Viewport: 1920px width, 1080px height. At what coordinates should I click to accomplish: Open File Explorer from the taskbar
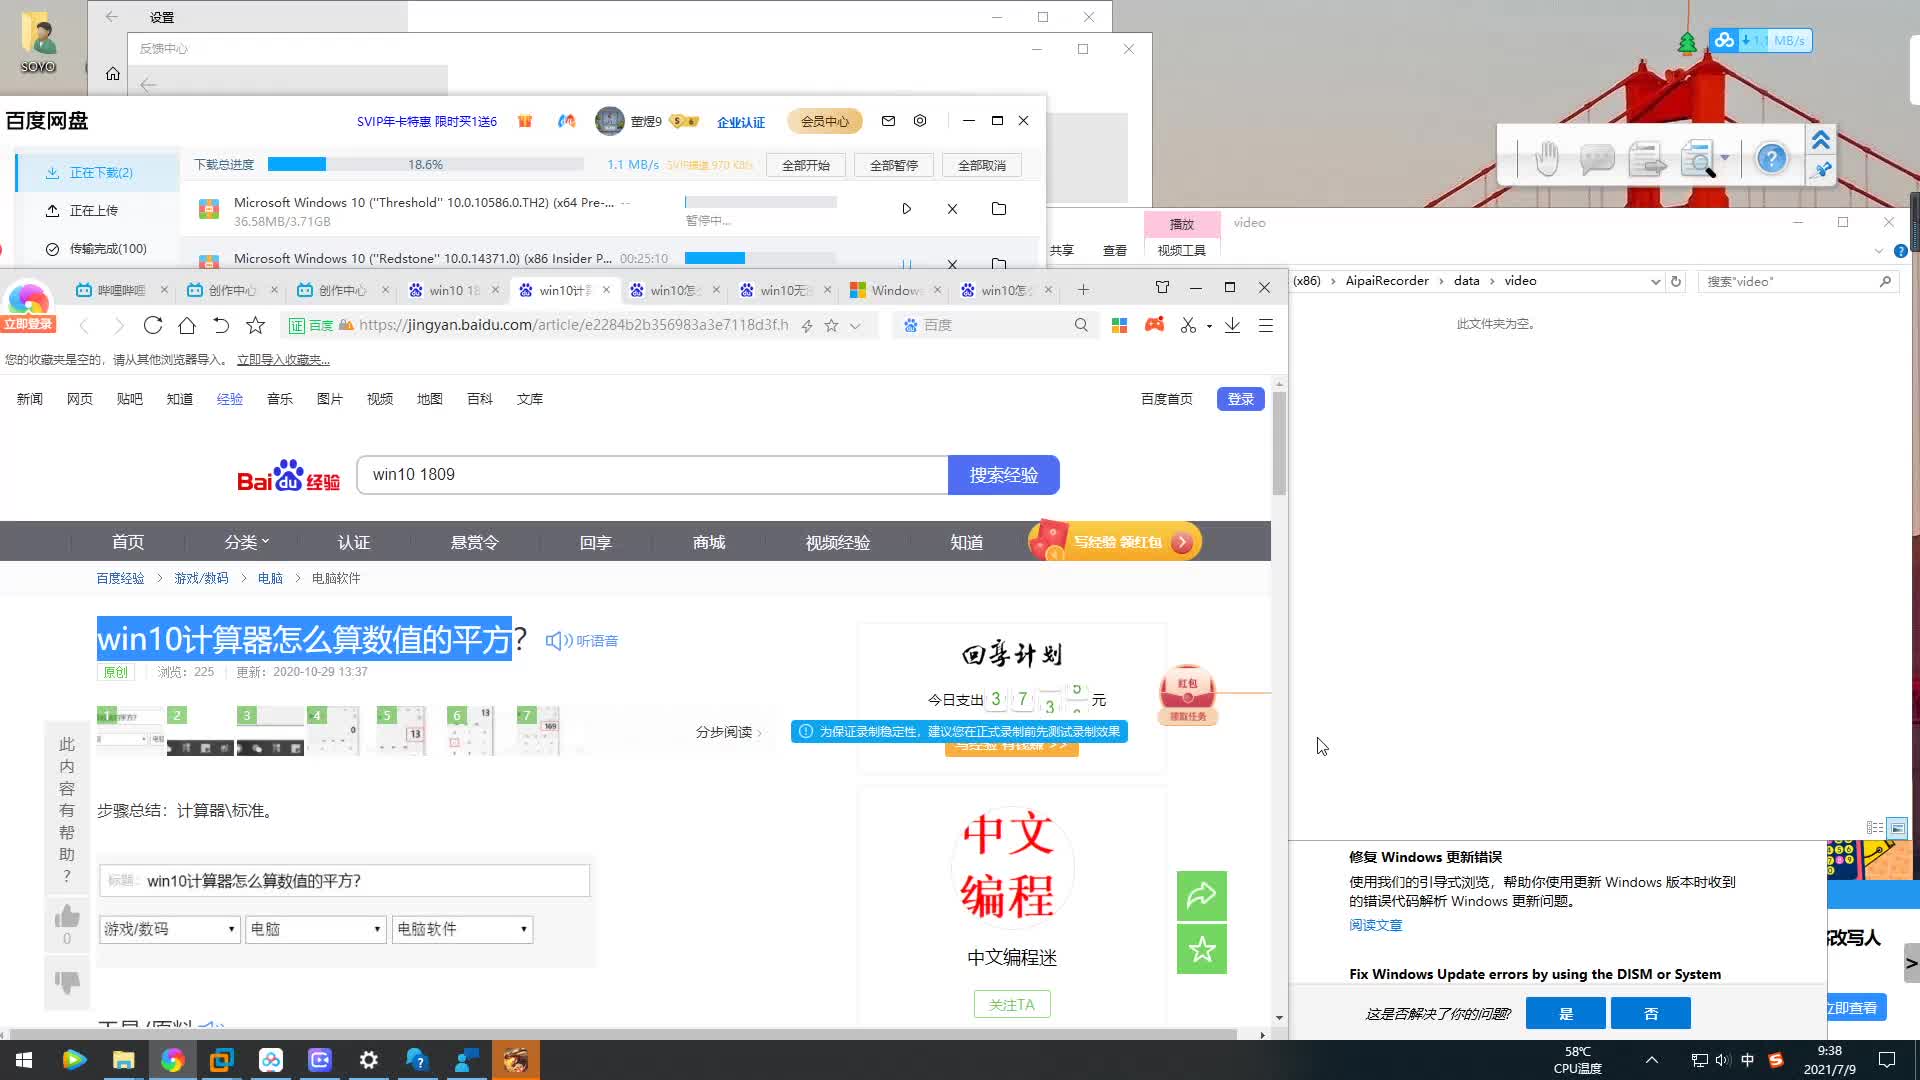click(123, 1060)
